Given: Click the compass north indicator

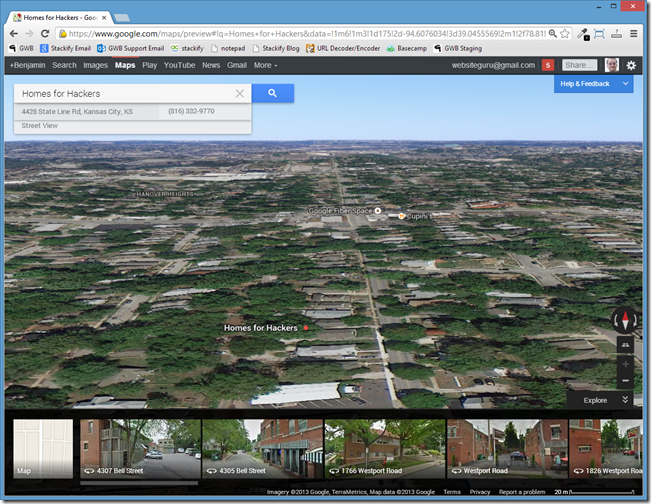Looking at the screenshot, I should 626,320.
